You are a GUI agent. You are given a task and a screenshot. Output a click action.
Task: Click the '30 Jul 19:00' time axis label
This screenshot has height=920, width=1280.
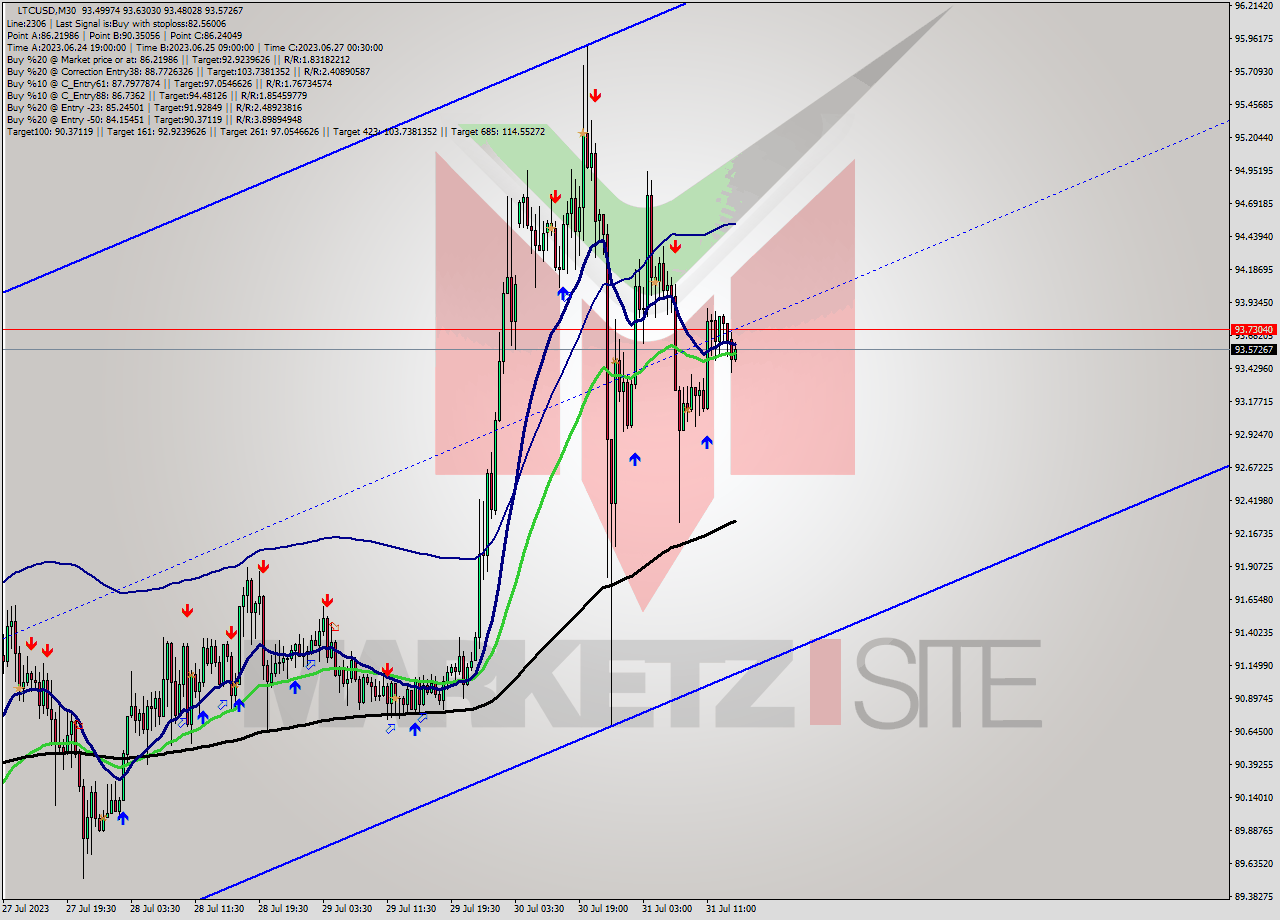coord(603,909)
